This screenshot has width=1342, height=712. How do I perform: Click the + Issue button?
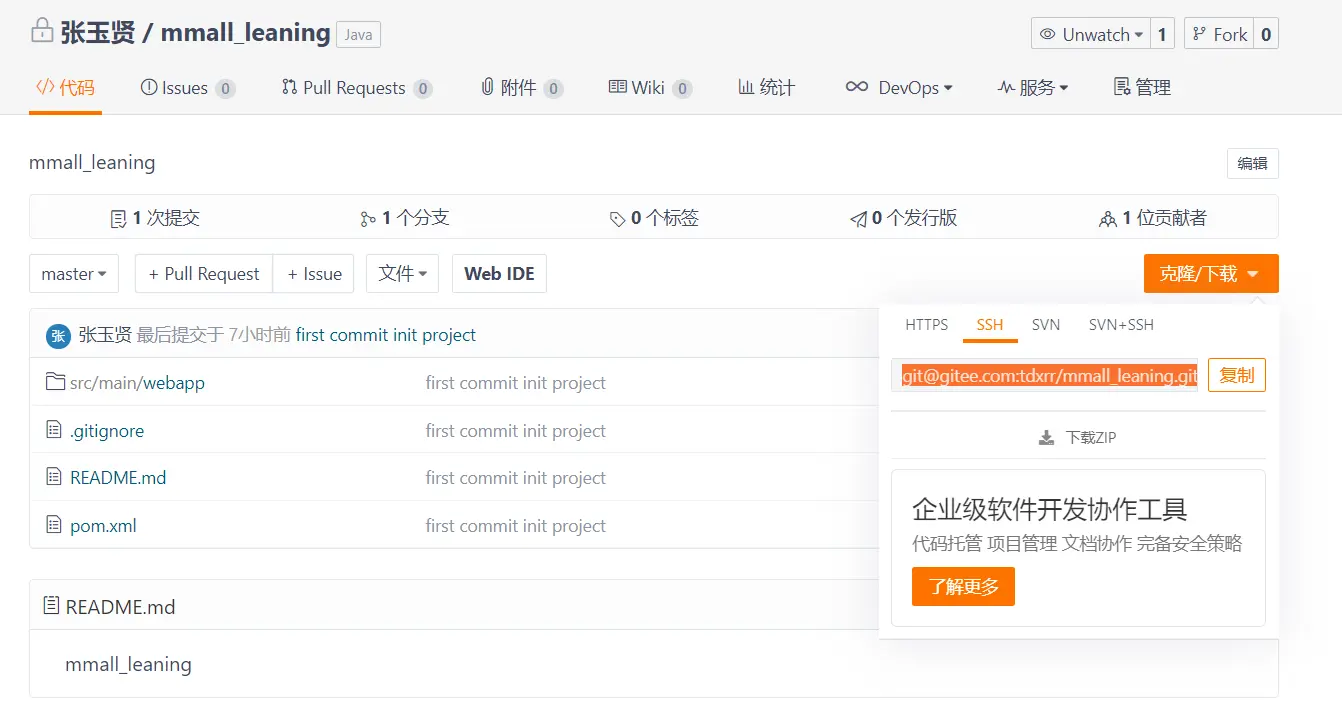coord(314,274)
